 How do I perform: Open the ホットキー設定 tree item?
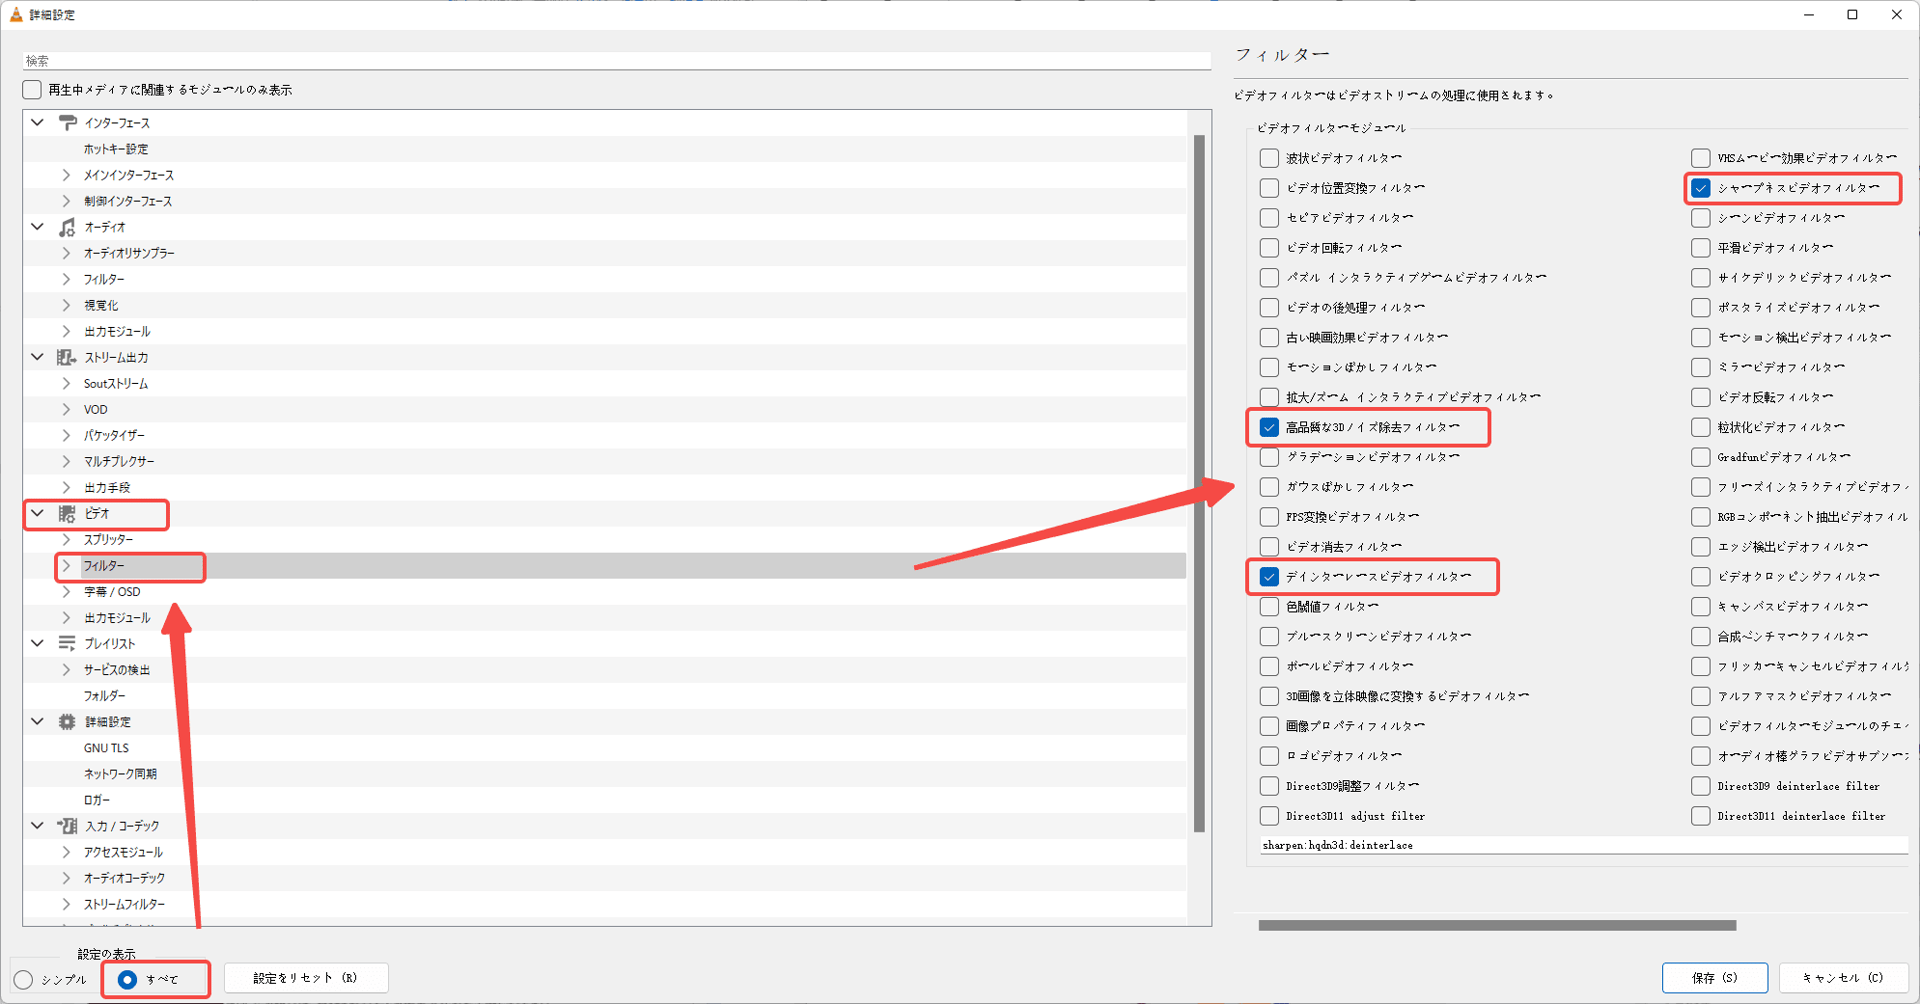tap(116, 149)
